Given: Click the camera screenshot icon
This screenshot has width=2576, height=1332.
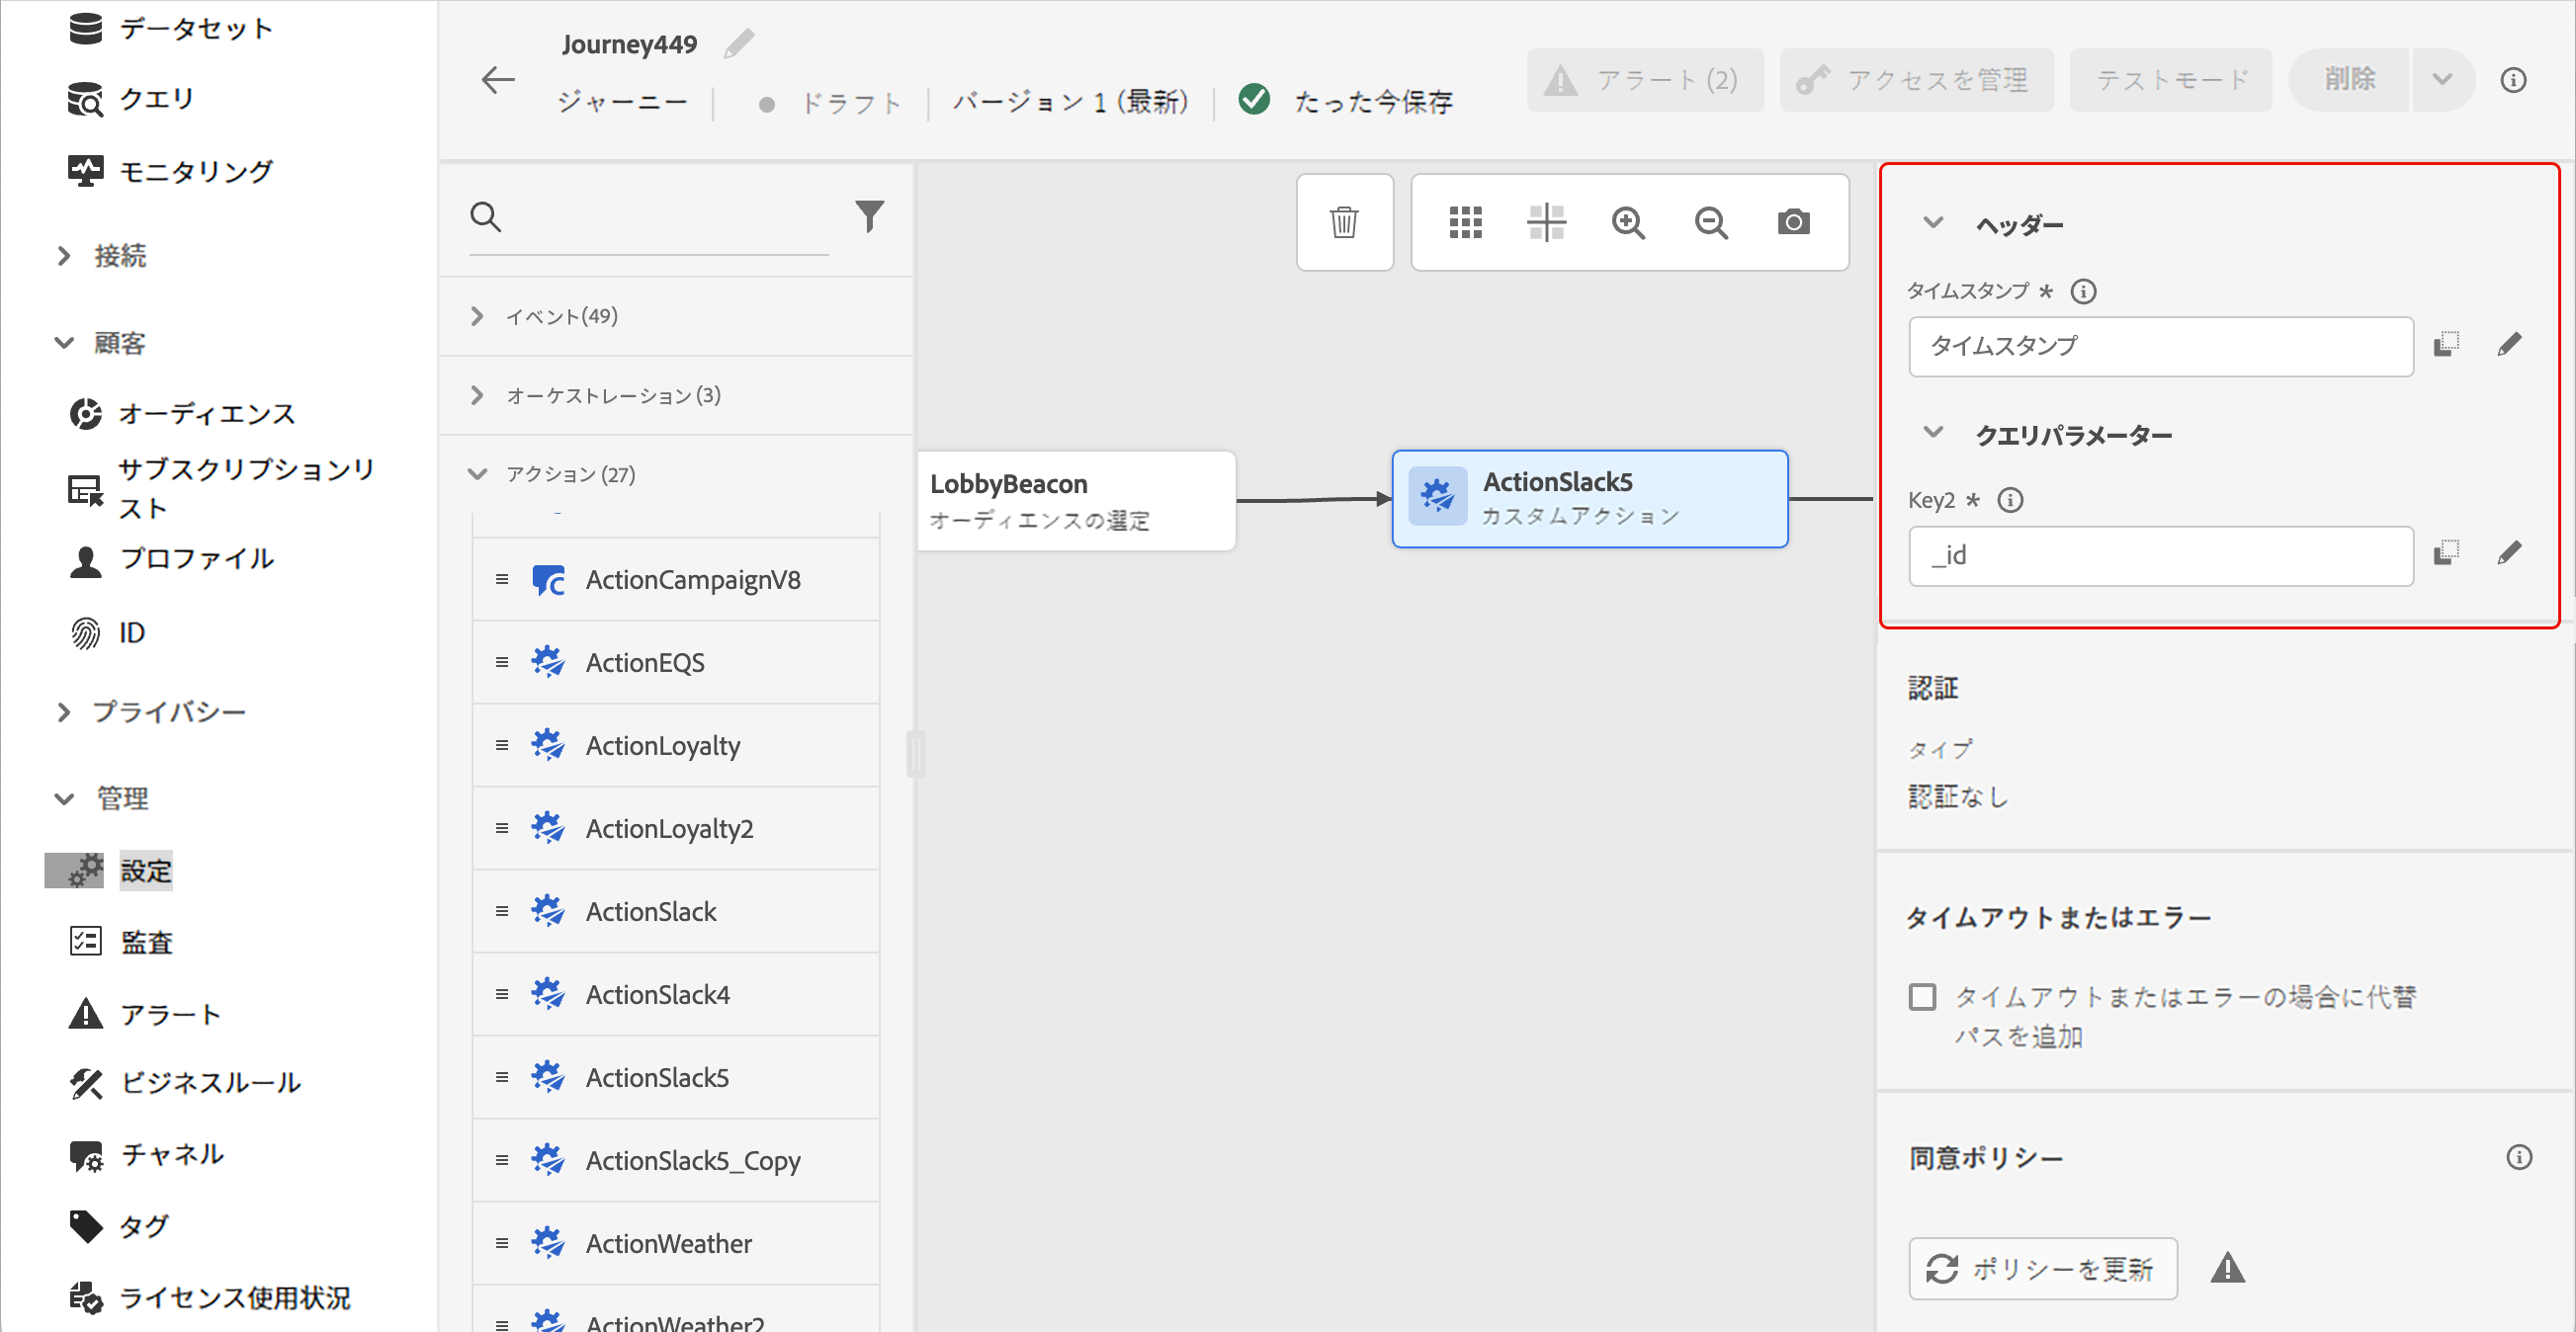Looking at the screenshot, I should tap(1793, 222).
